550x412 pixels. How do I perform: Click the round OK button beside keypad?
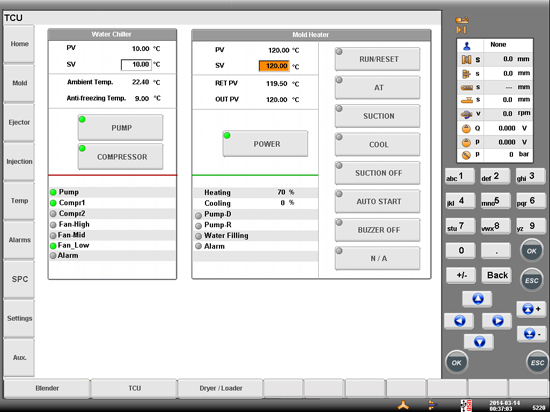click(531, 251)
